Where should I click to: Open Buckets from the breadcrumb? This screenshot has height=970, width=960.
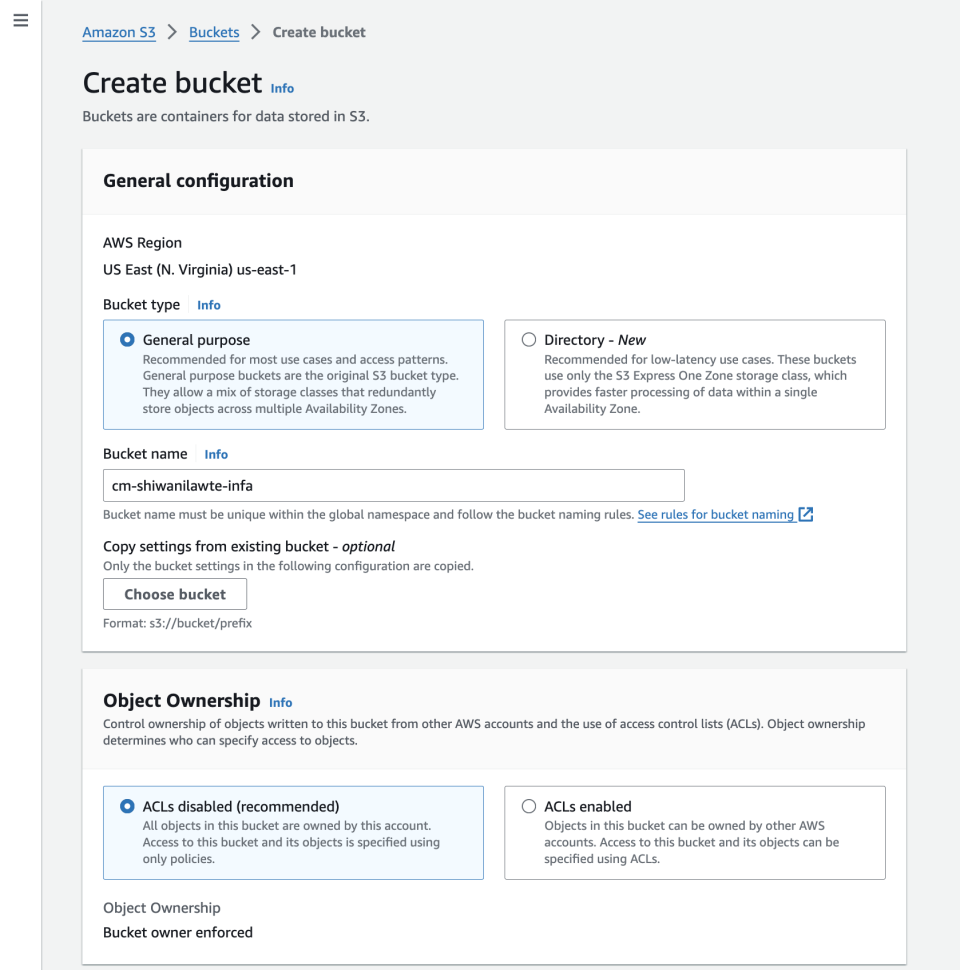click(213, 32)
